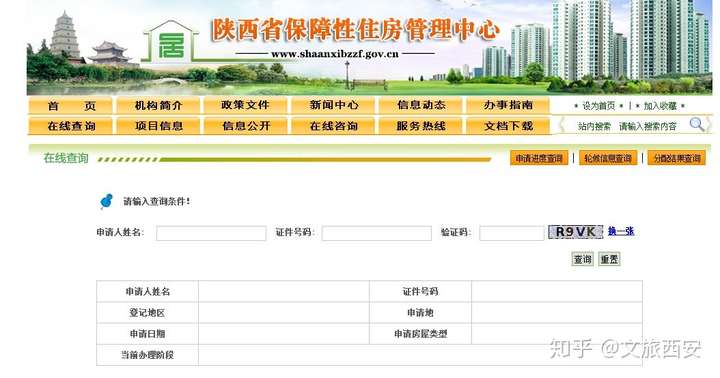
Task: Click the 查询 button
Action: click(x=583, y=260)
